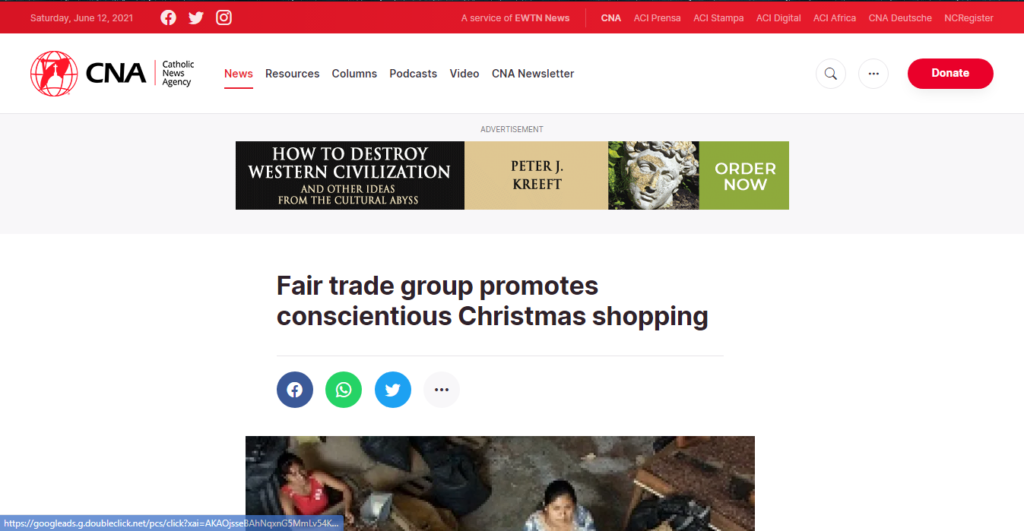Share the article via green WhatsApp circle
Screen dimensions: 1024x531
pos(344,390)
